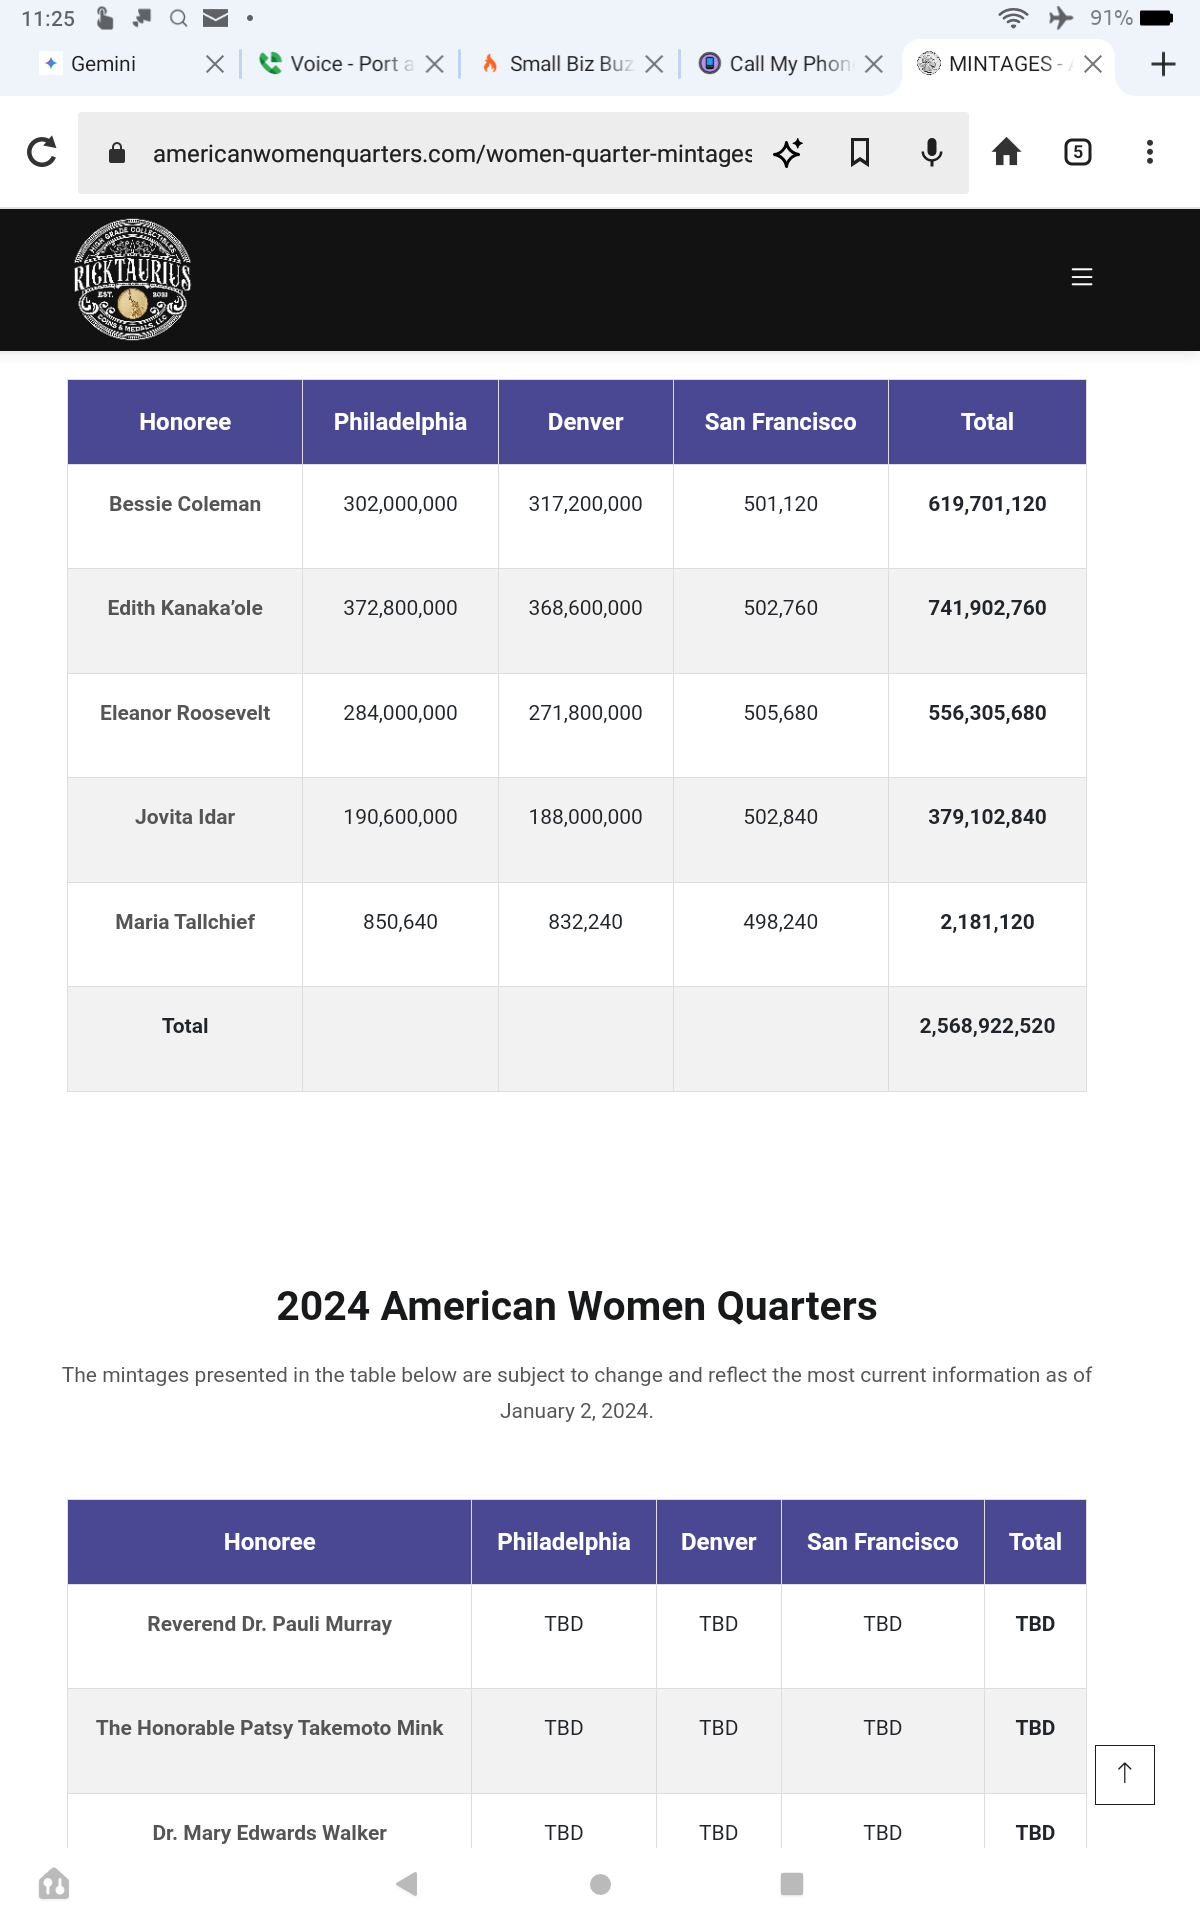
Task: Switch to the Voice - Port tab
Action: [340, 65]
